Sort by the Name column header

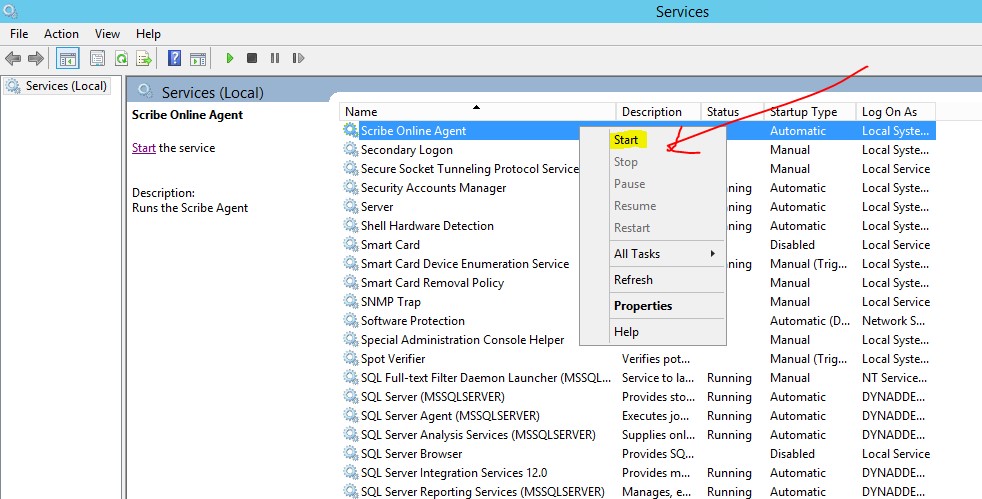pyautogui.click(x=478, y=111)
